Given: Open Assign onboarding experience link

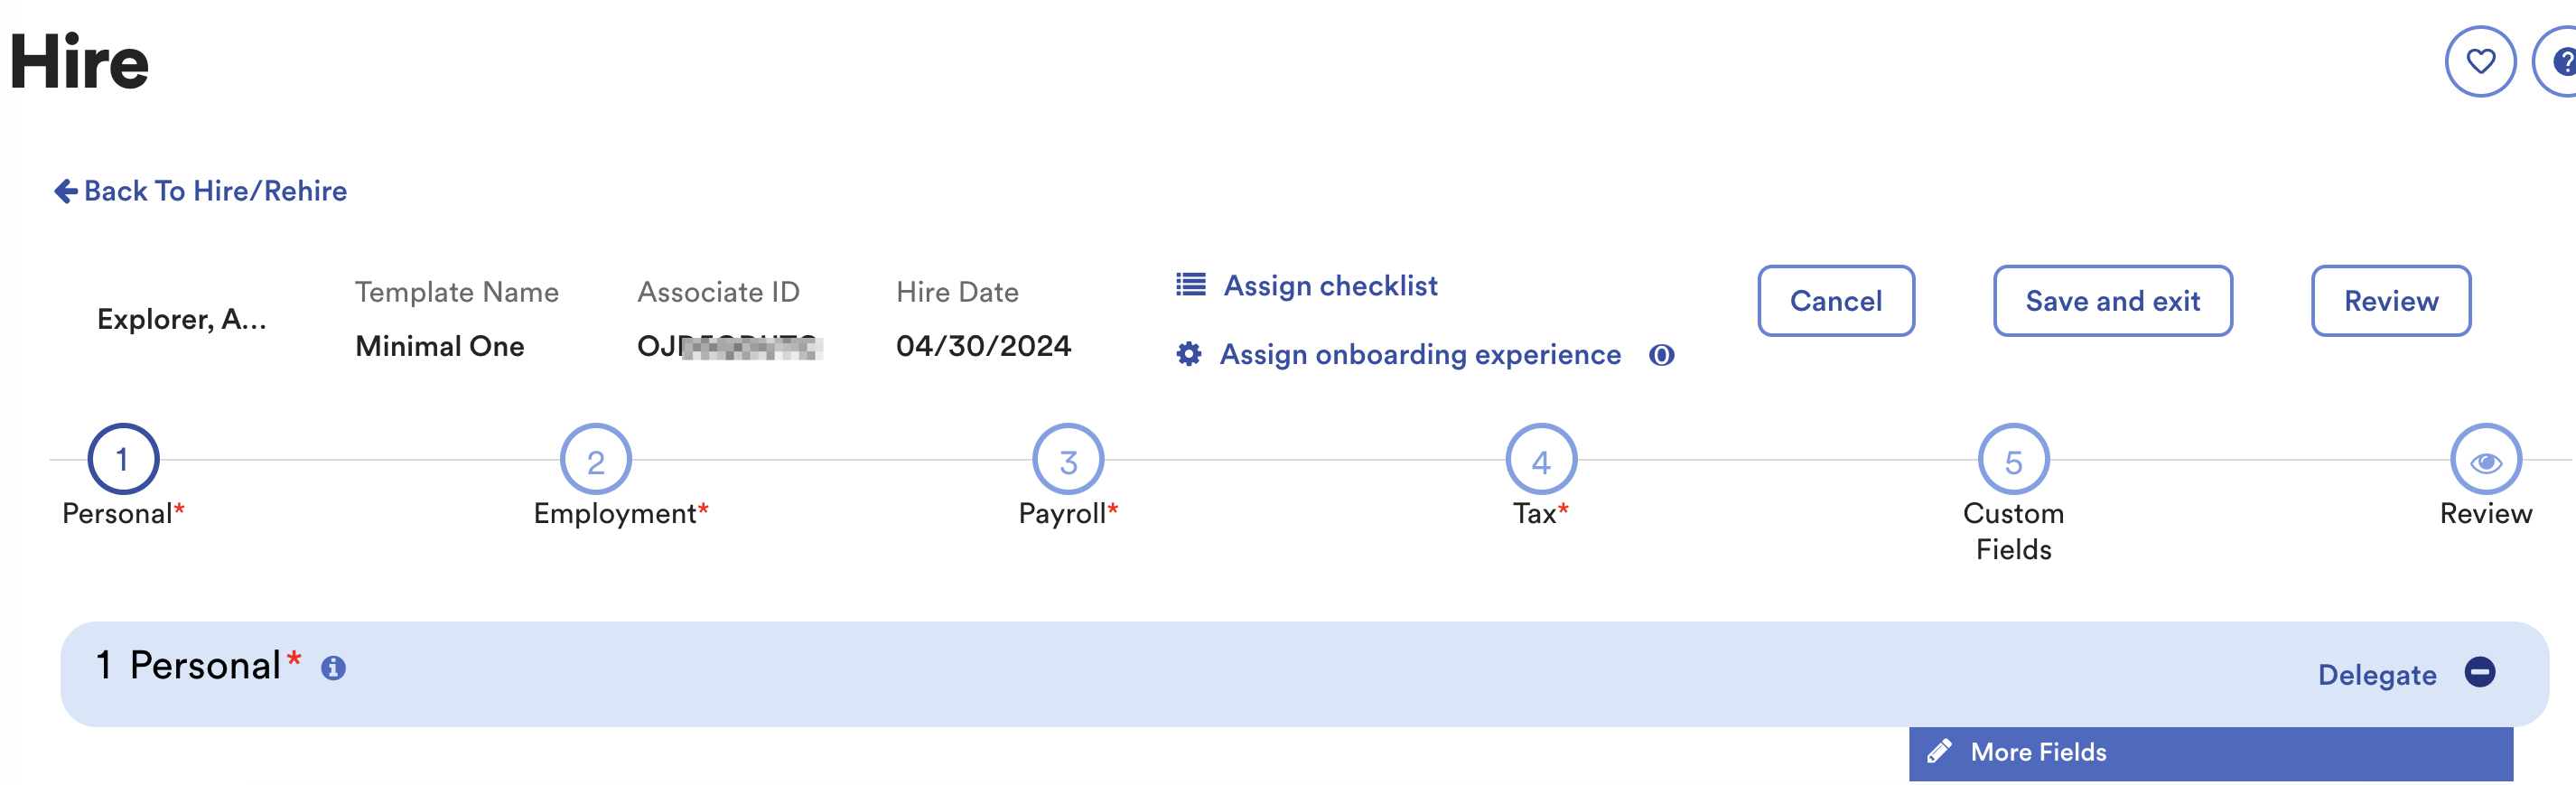Looking at the screenshot, I should (1419, 355).
